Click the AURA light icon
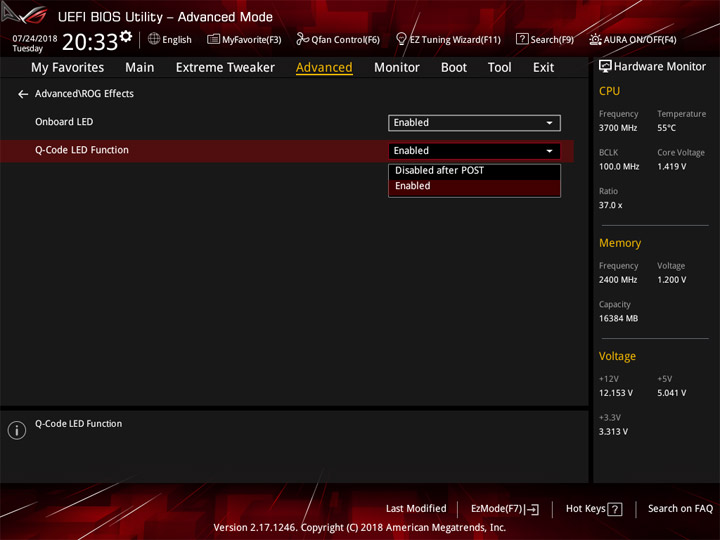The height and width of the screenshot is (540, 720). [x=595, y=39]
